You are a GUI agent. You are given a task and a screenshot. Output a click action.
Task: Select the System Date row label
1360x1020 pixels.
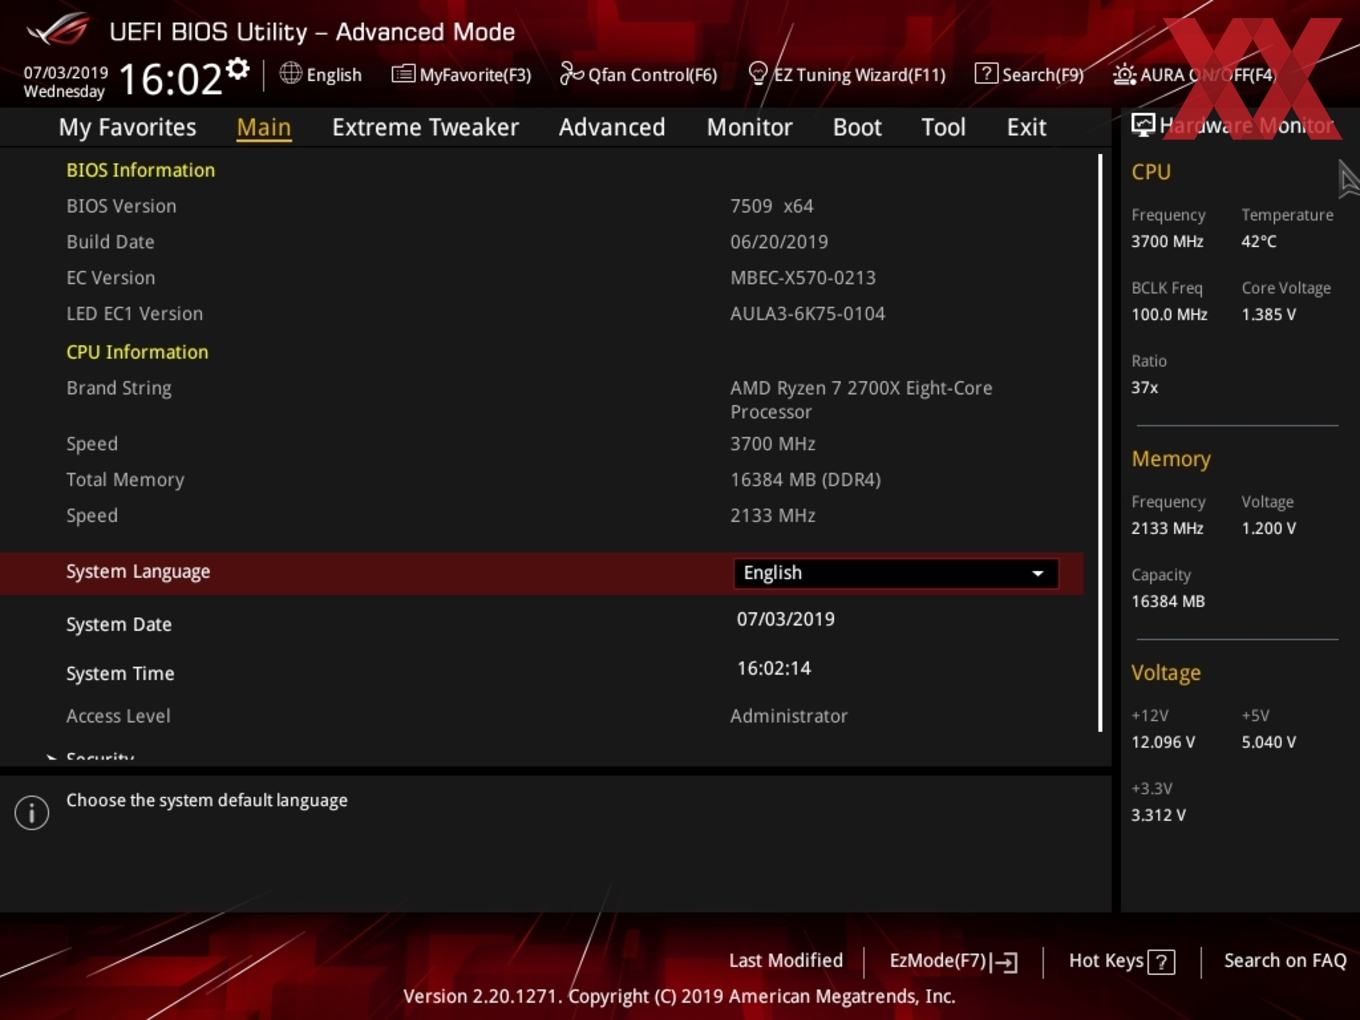tap(119, 624)
